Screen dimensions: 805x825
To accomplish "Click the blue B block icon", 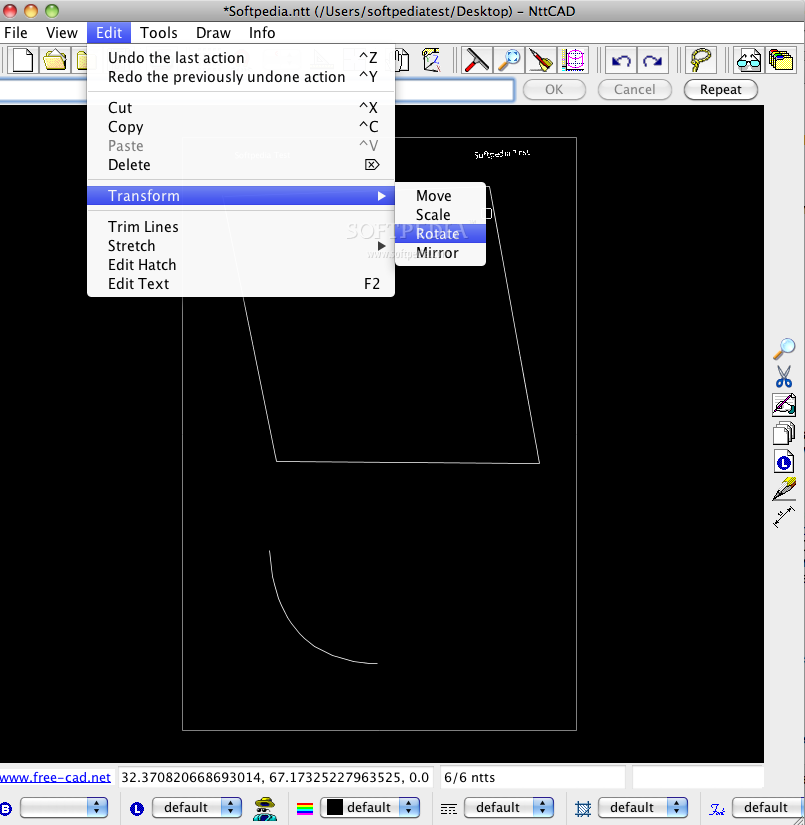I will [x=5, y=809].
